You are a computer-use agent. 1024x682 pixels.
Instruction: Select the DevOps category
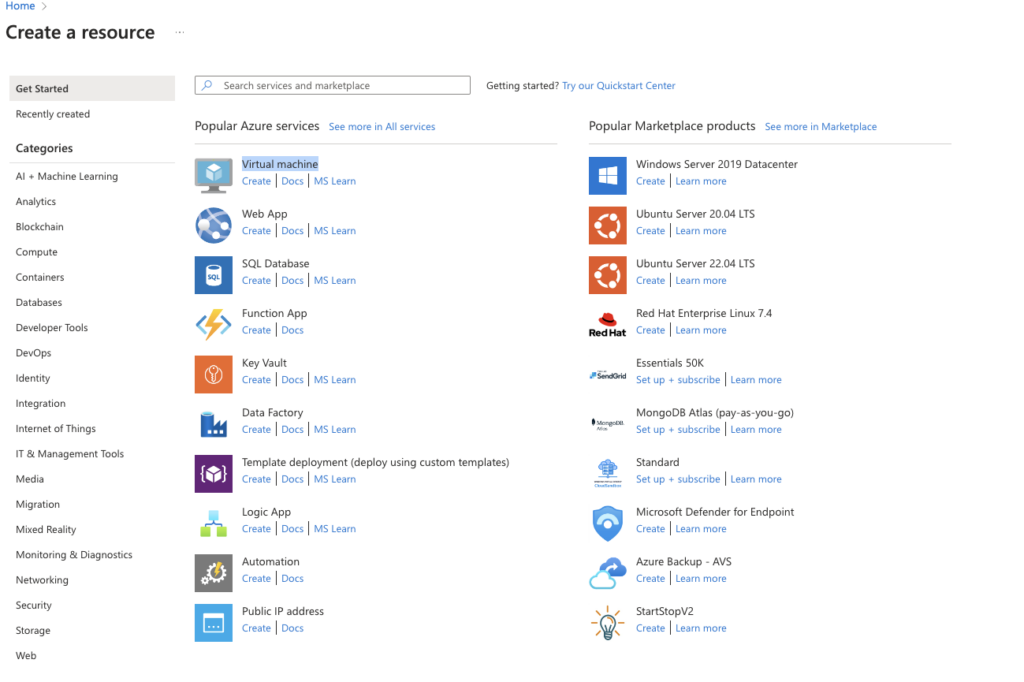click(33, 353)
